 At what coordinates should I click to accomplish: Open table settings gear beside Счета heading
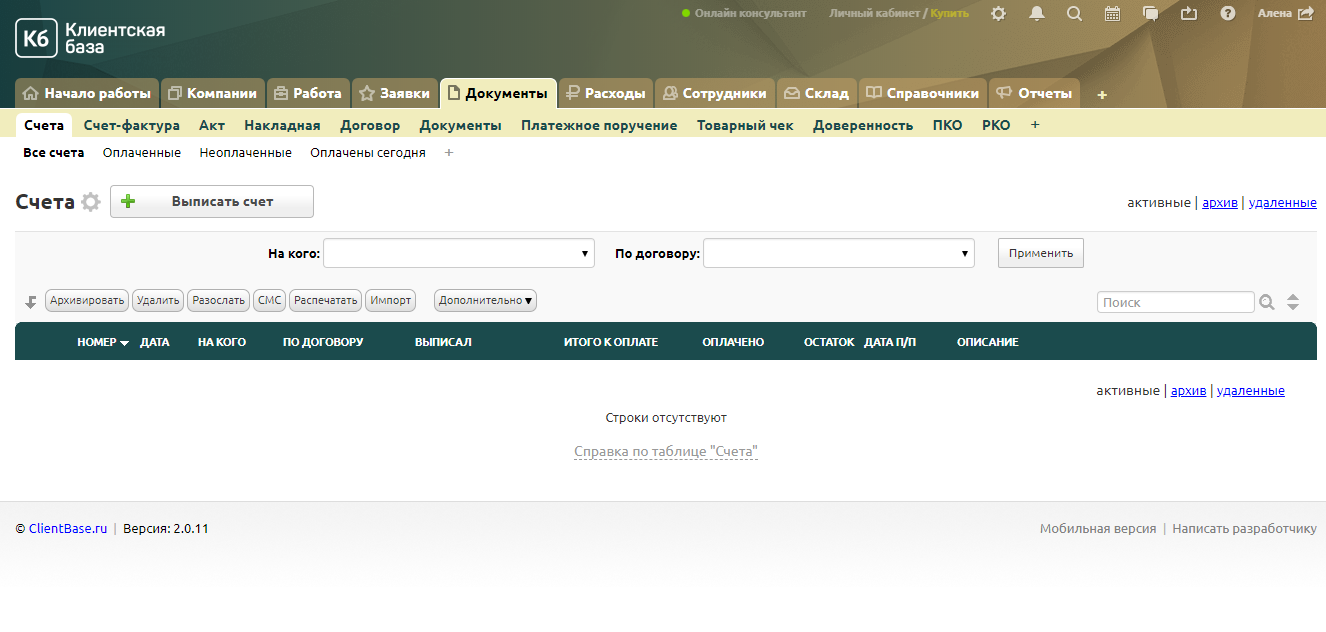91,202
